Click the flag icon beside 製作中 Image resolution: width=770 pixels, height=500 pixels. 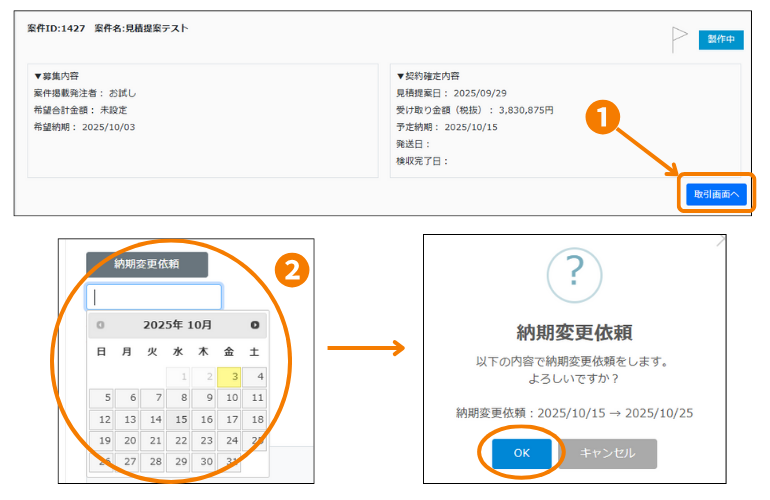click(x=680, y=38)
